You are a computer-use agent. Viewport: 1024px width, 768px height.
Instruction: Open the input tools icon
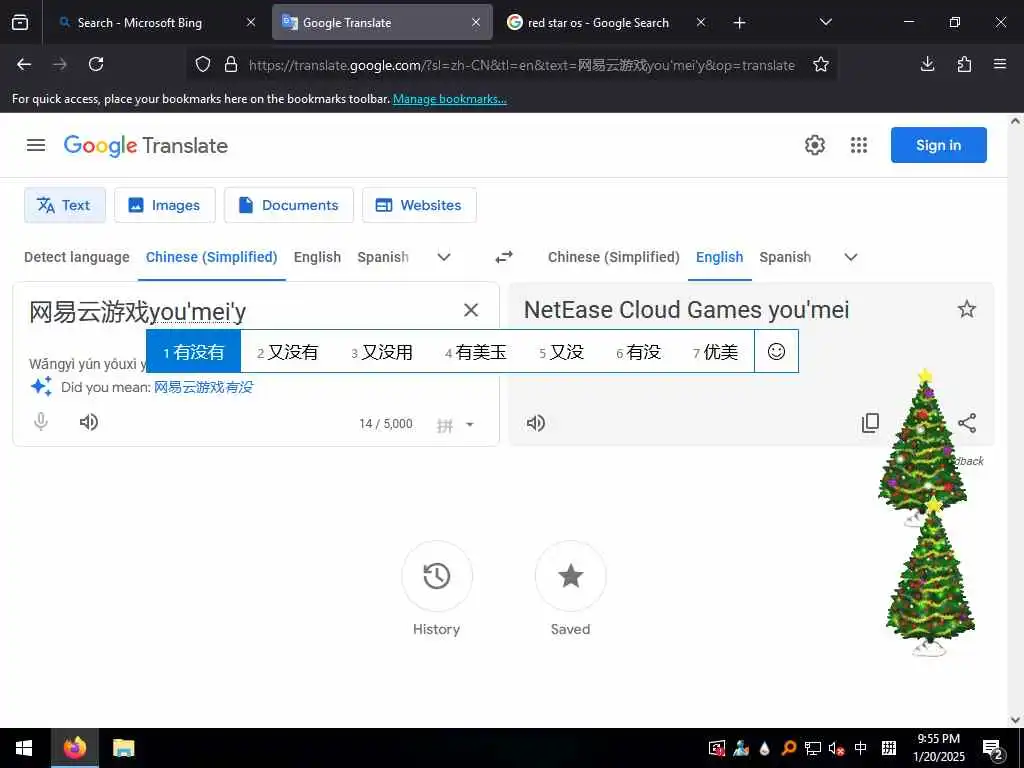tap(445, 426)
